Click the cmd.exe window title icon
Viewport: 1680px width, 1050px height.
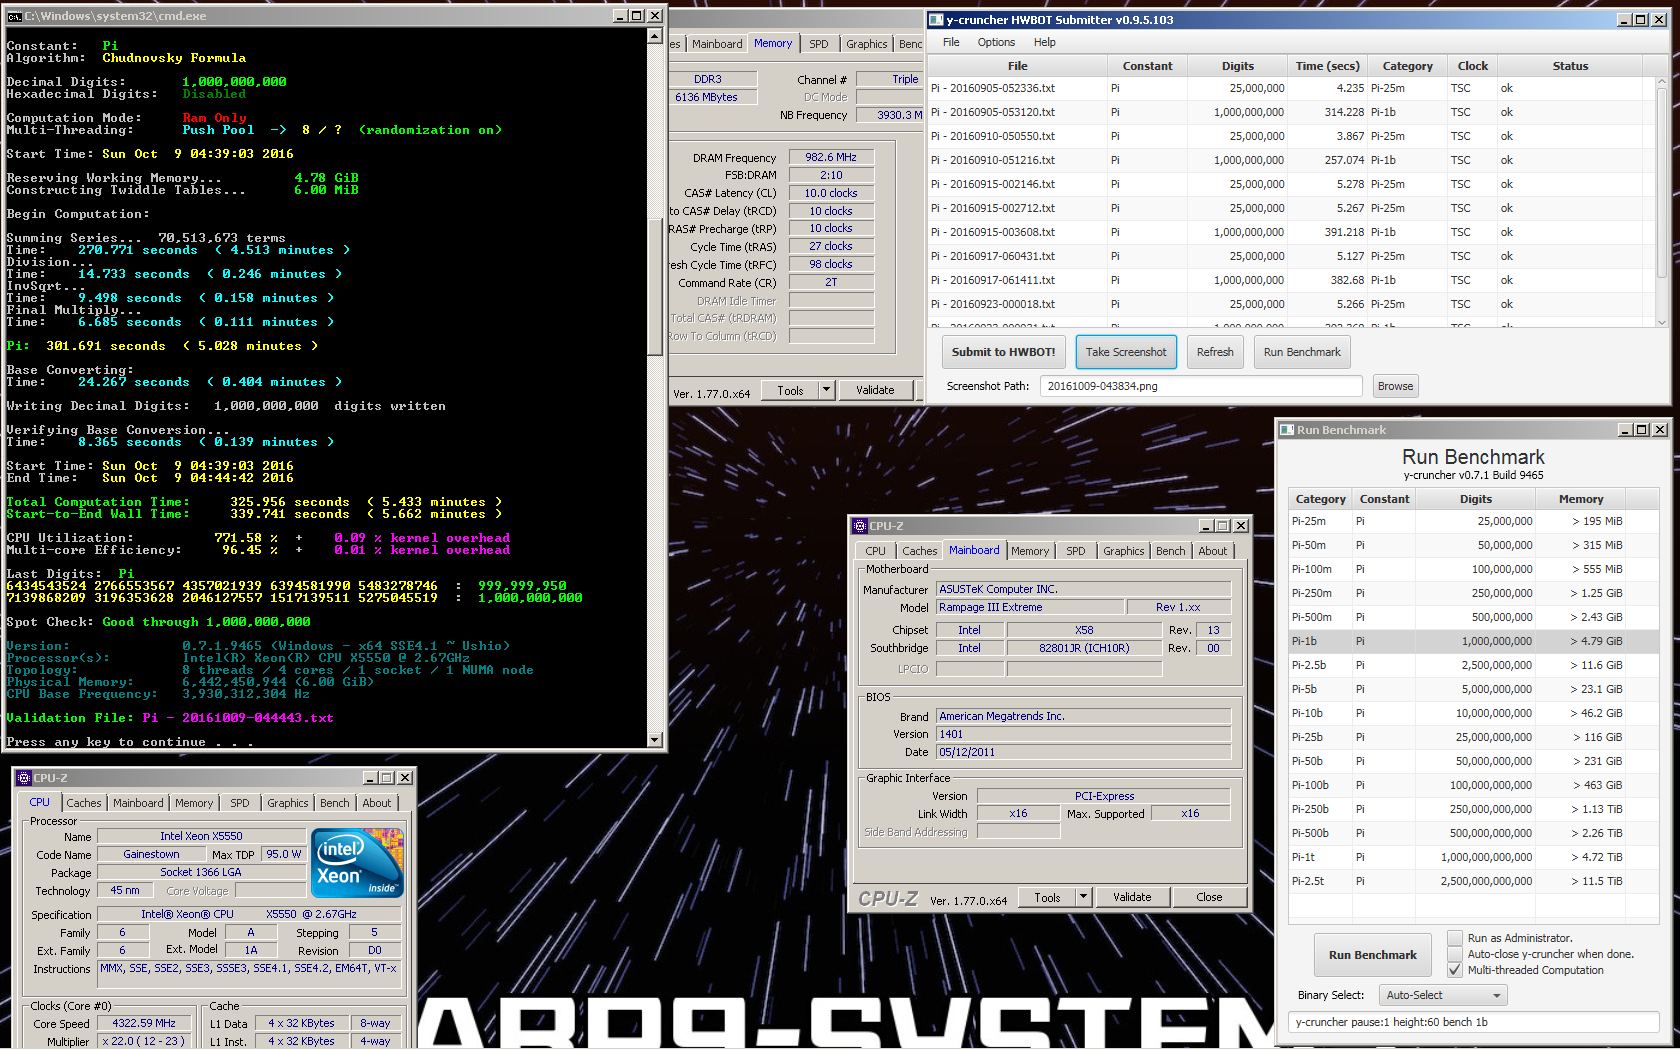(x=15, y=16)
